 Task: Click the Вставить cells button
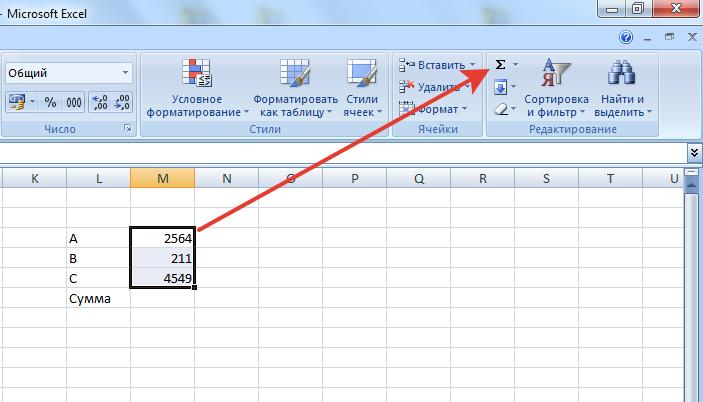(x=438, y=65)
